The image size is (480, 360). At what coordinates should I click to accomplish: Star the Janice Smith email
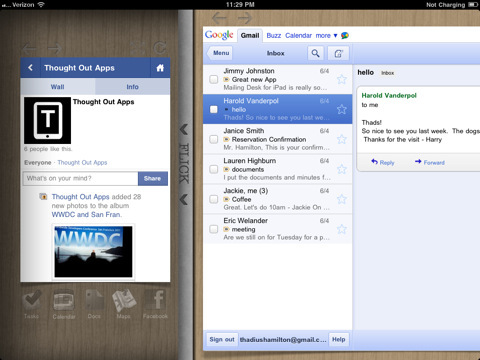[342, 139]
